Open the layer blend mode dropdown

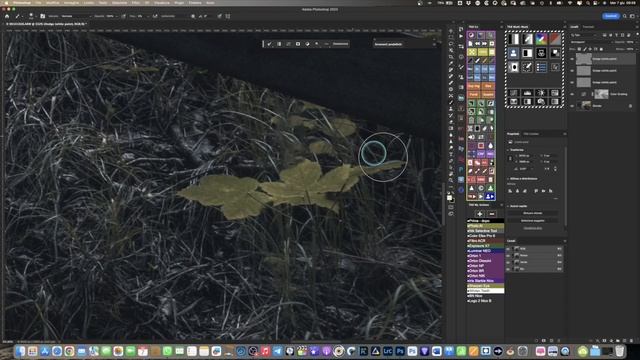tap(591, 42)
